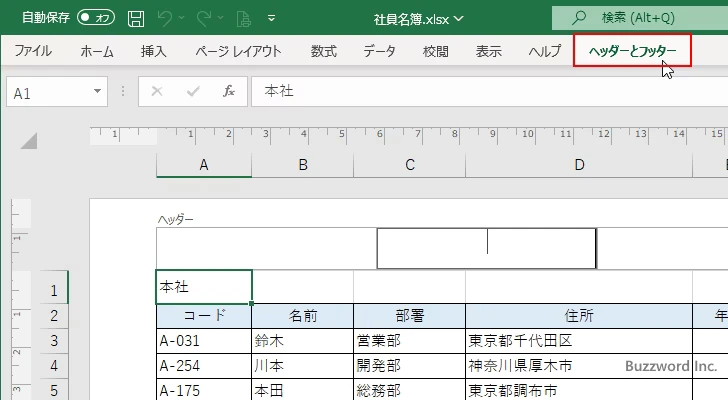Image resolution: width=728 pixels, height=400 pixels.
Task: Select the ヘッダーとフッター tab
Action: 632,51
